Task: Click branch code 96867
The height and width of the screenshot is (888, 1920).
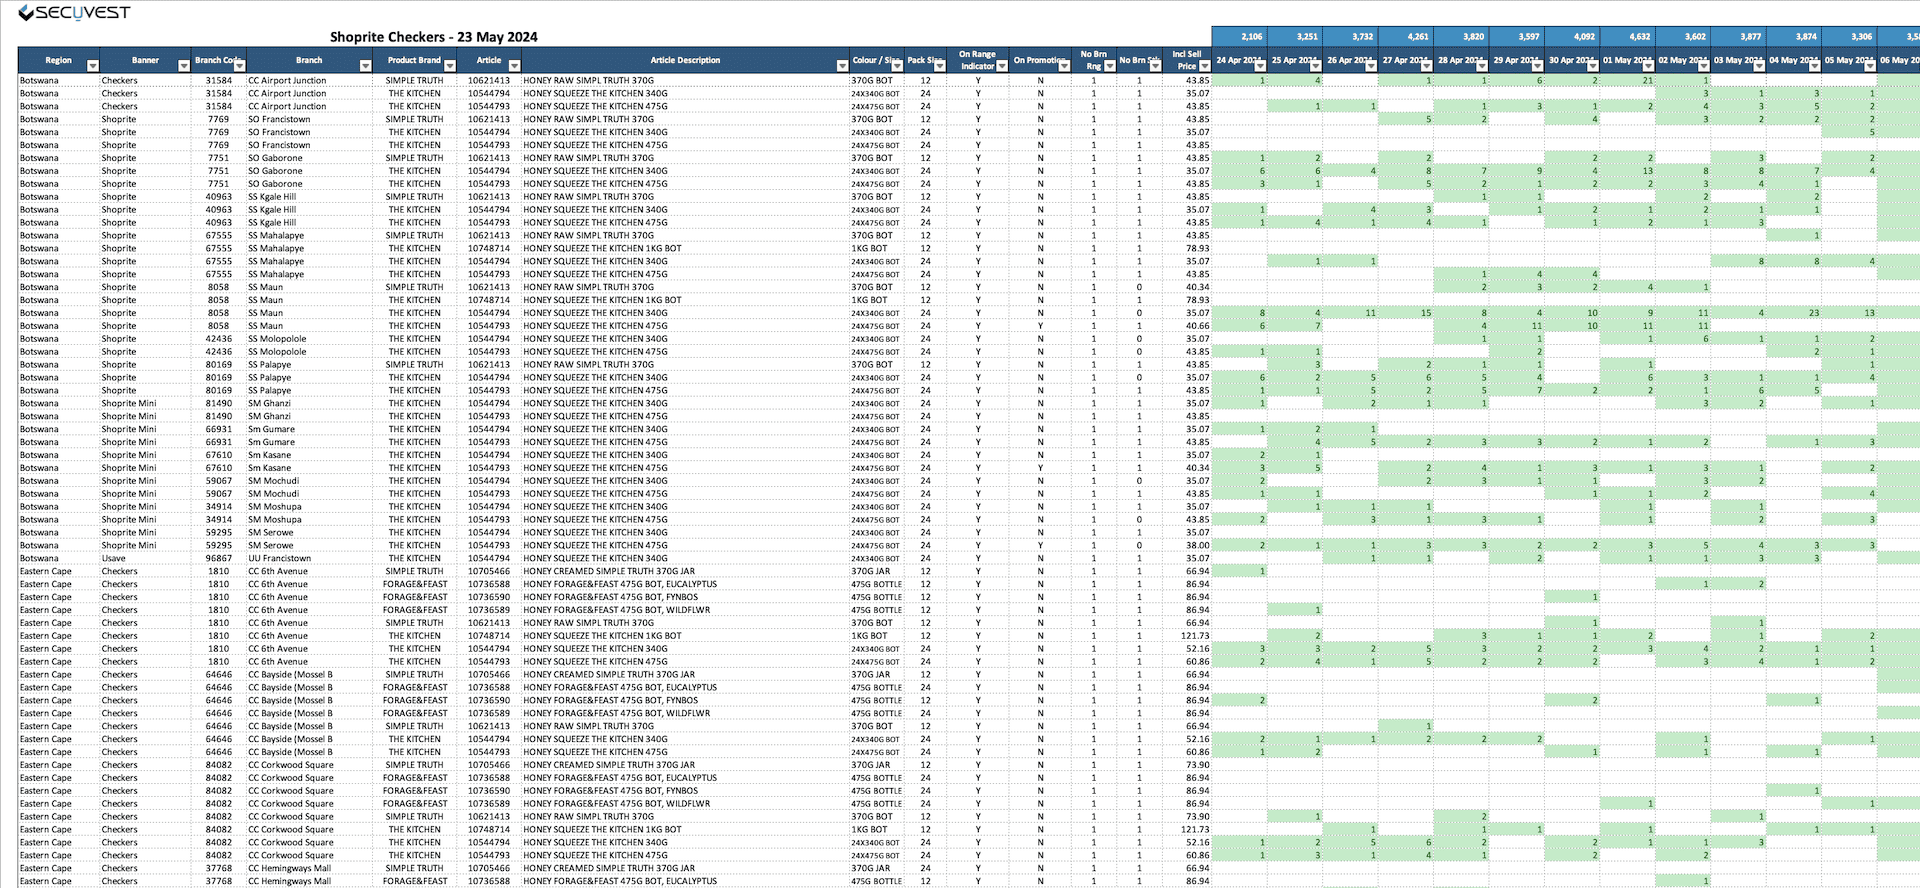Action: pyautogui.click(x=219, y=559)
